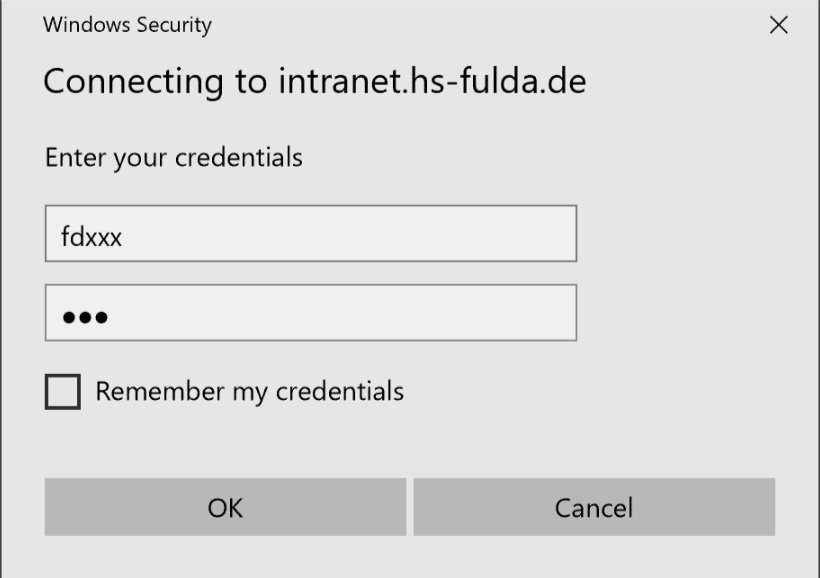Focus the masked password field
Viewport: 820px width, 578px height.
(x=310, y=313)
